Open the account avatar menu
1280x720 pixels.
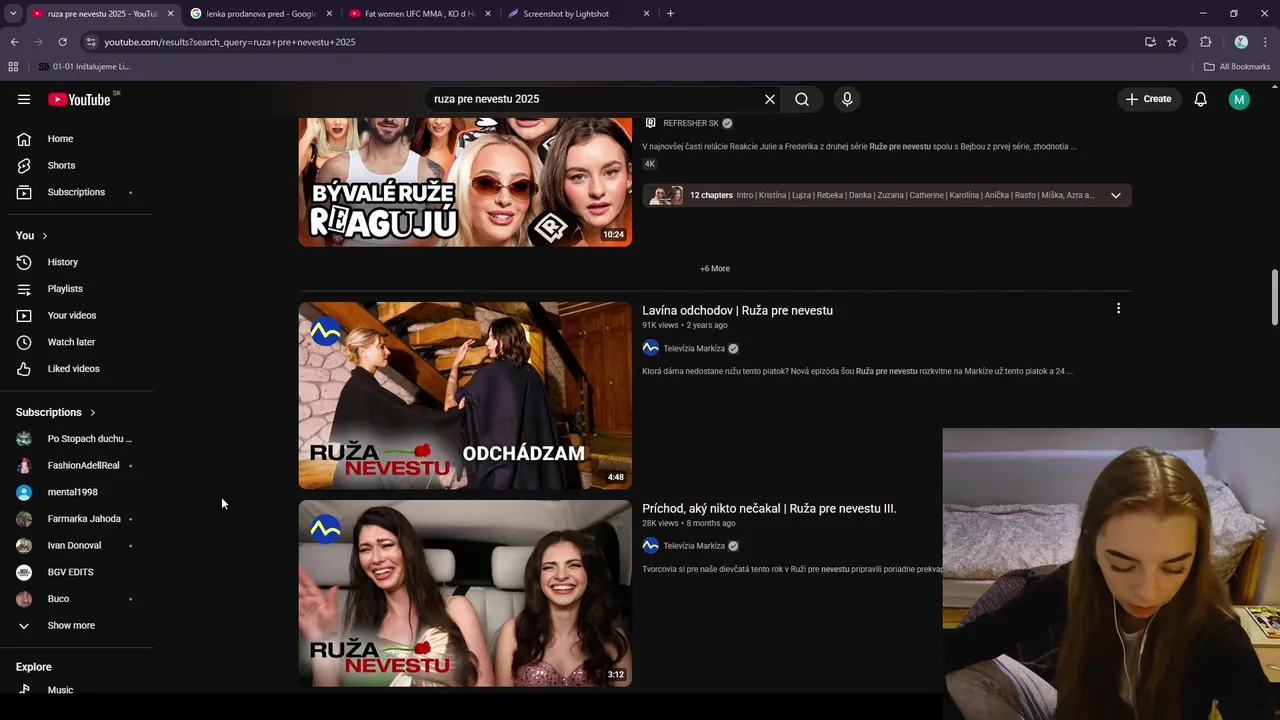[x=1239, y=99]
